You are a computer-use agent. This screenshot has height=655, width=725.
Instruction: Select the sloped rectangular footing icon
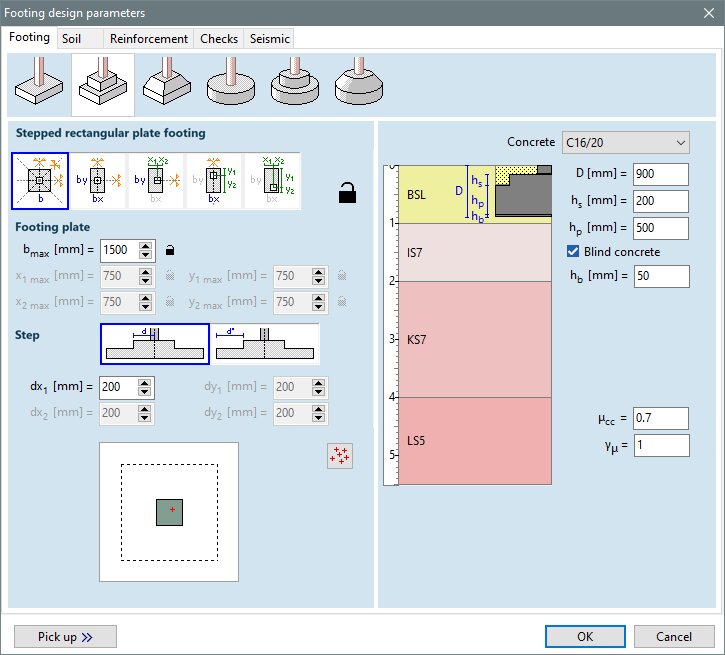point(166,84)
